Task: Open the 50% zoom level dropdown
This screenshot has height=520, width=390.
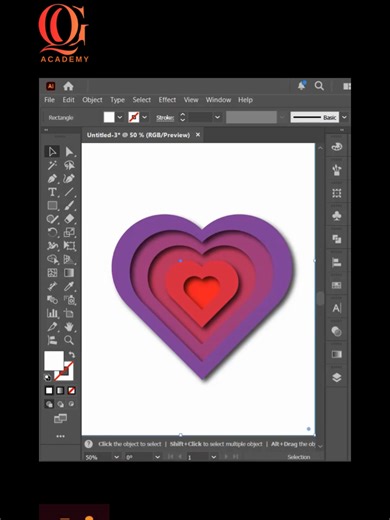Action: [x=117, y=457]
